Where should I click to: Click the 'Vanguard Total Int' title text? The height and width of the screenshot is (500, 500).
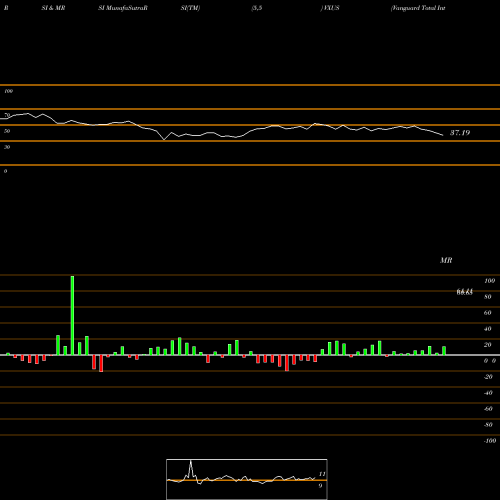pos(418,8)
